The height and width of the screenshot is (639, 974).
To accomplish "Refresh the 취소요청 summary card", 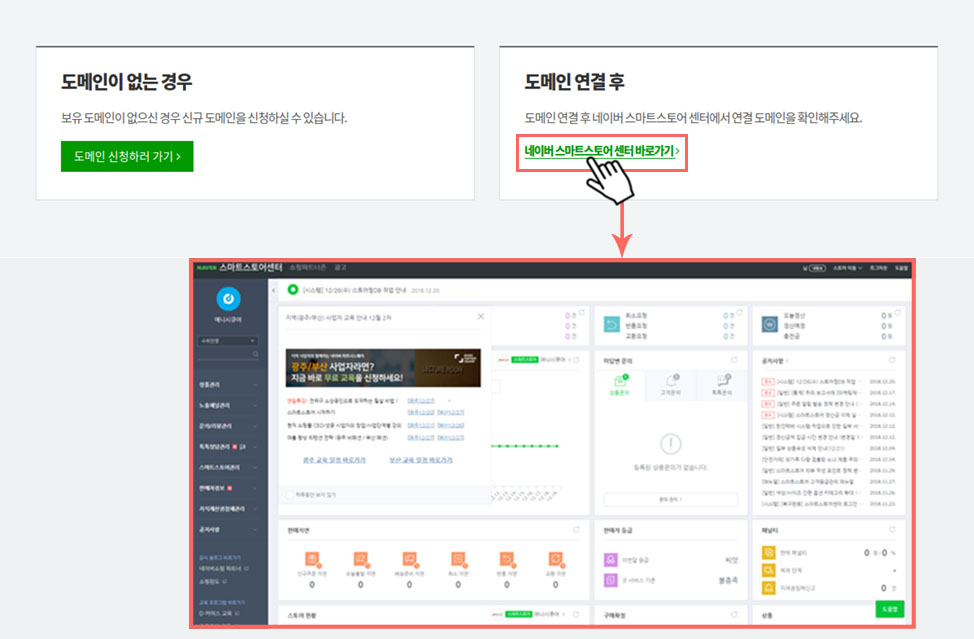I will [x=739, y=312].
